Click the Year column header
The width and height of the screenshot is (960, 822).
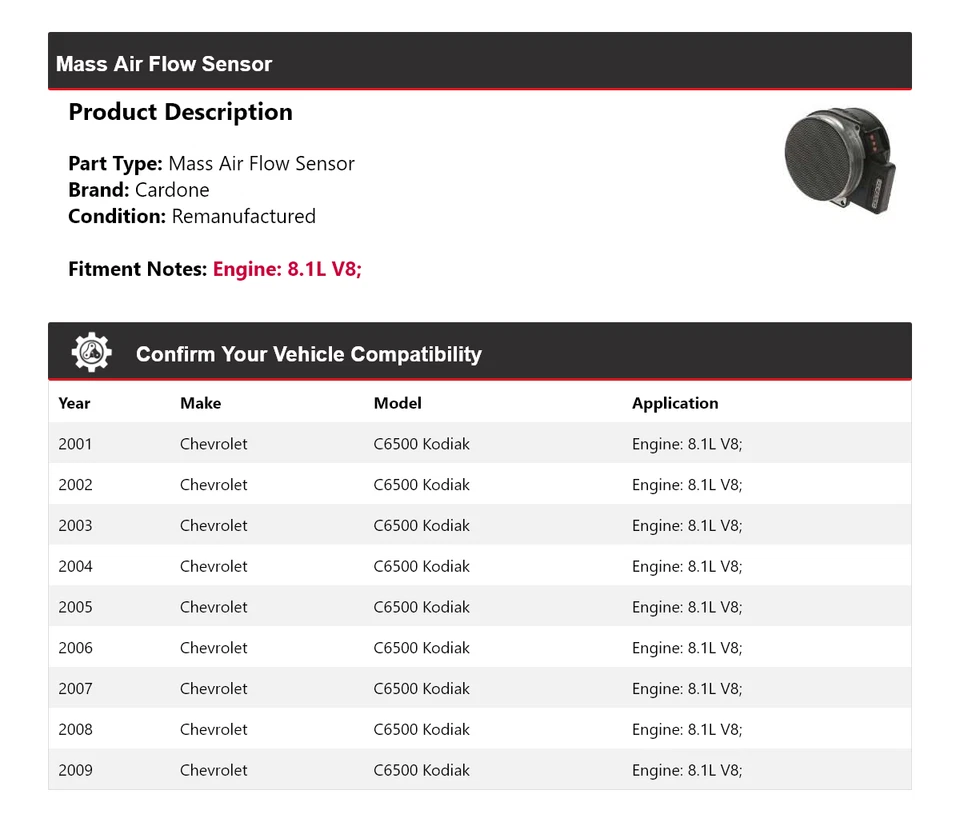(74, 403)
